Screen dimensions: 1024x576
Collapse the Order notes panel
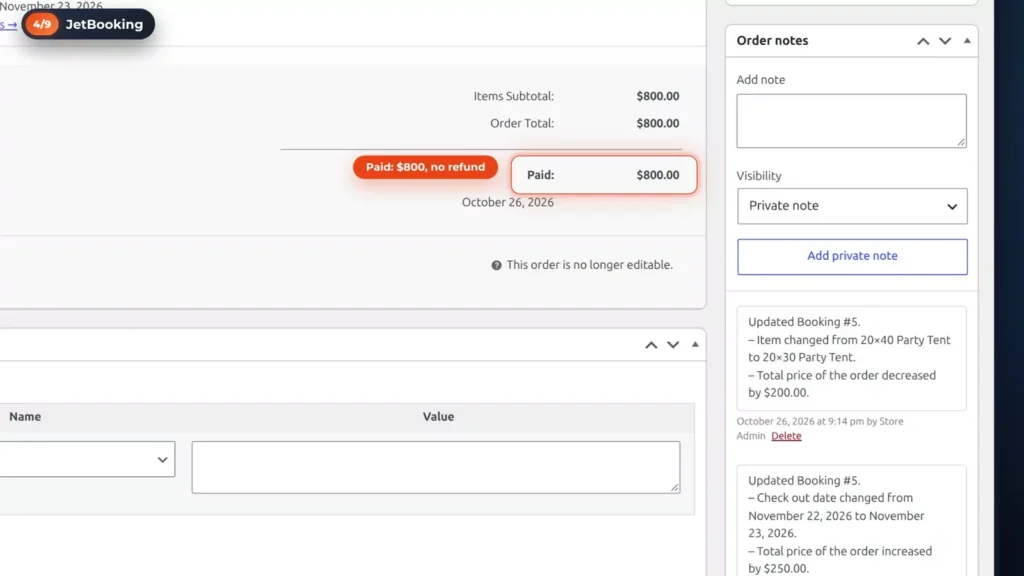967,40
